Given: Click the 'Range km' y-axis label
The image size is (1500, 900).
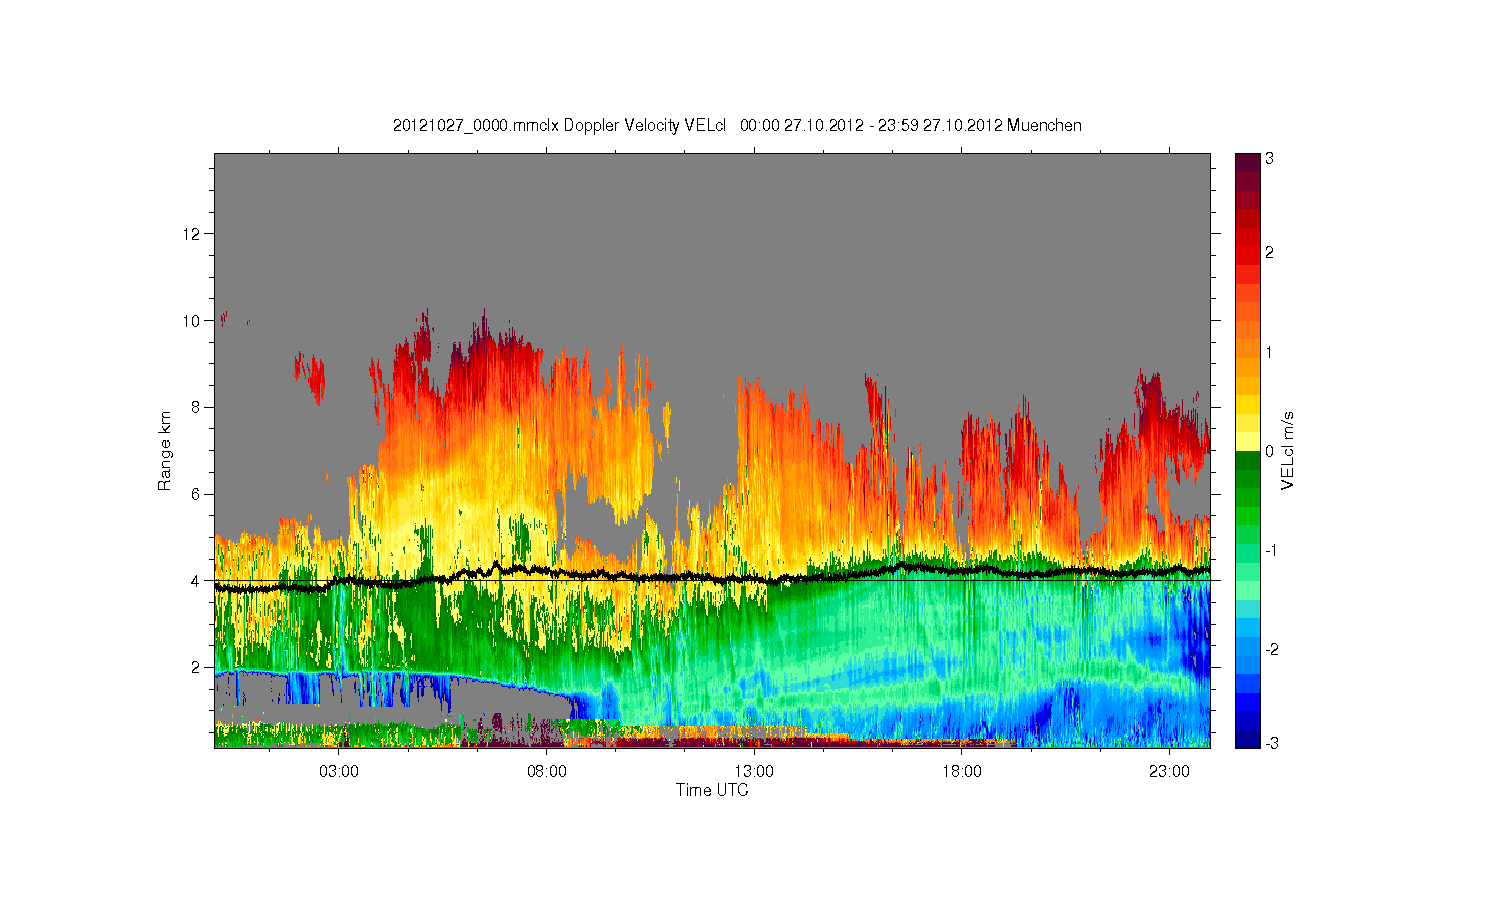Looking at the screenshot, I should click(165, 451).
